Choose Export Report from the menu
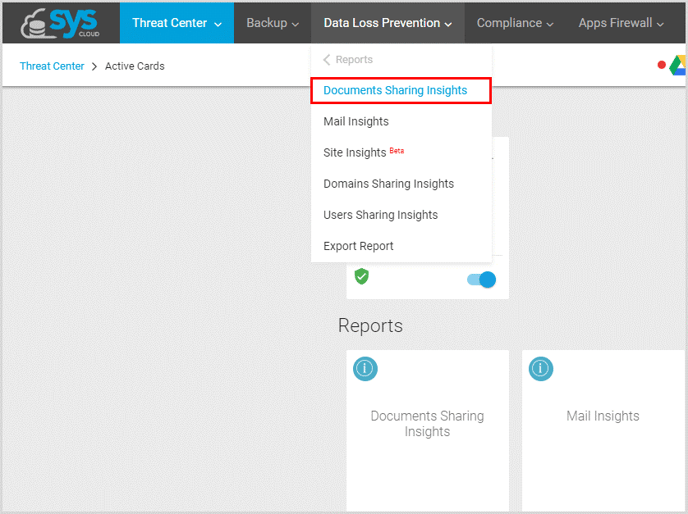 (x=401, y=246)
